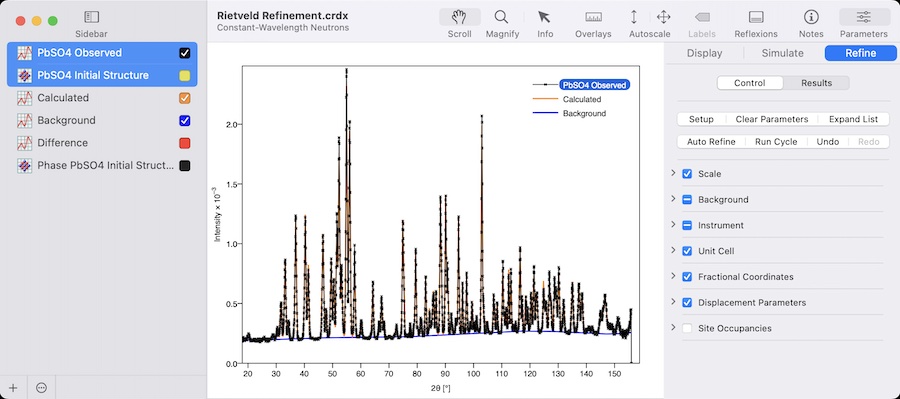Show the Reflexions panel
The width and height of the screenshot is (900, 399).
tap(756, 17)
